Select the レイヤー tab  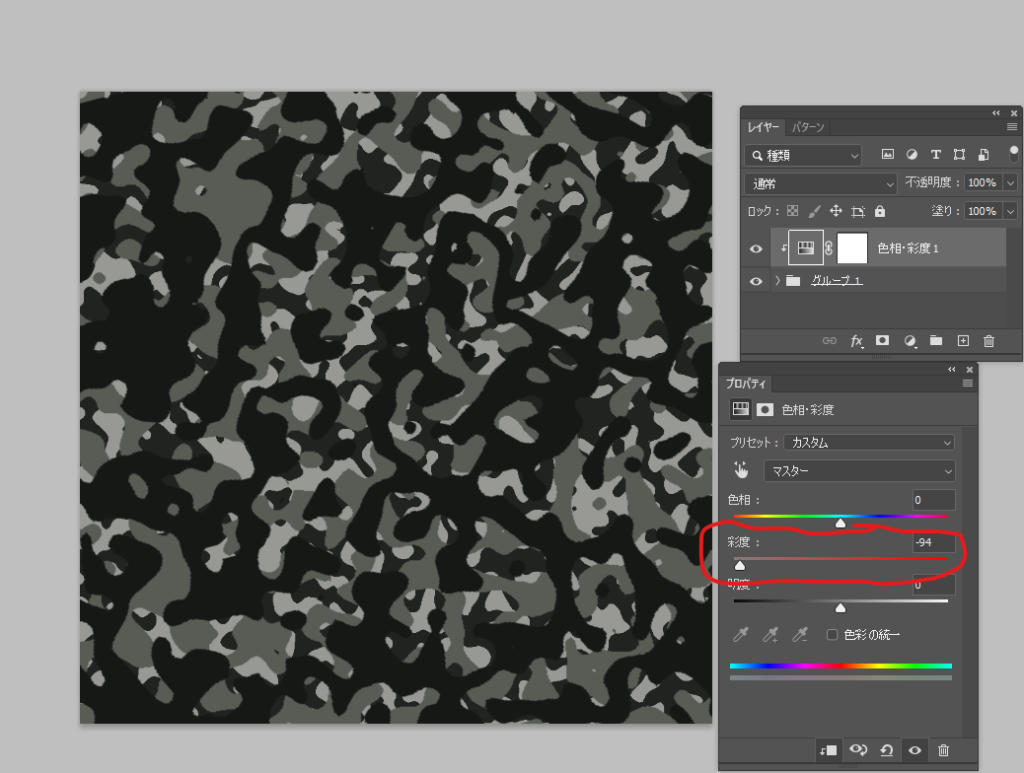763,127
